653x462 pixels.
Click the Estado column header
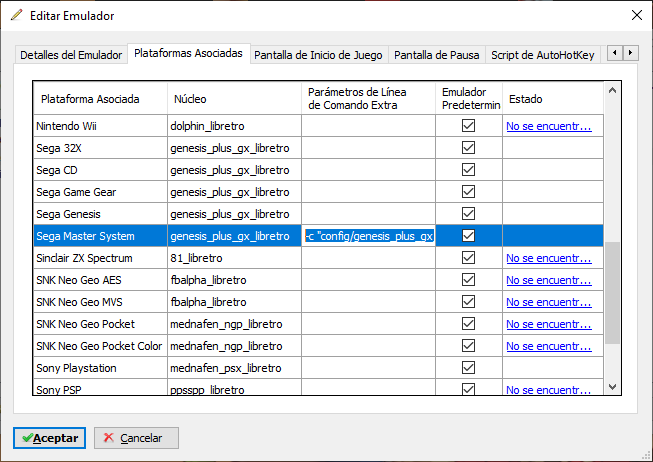(x=553, y=98)
